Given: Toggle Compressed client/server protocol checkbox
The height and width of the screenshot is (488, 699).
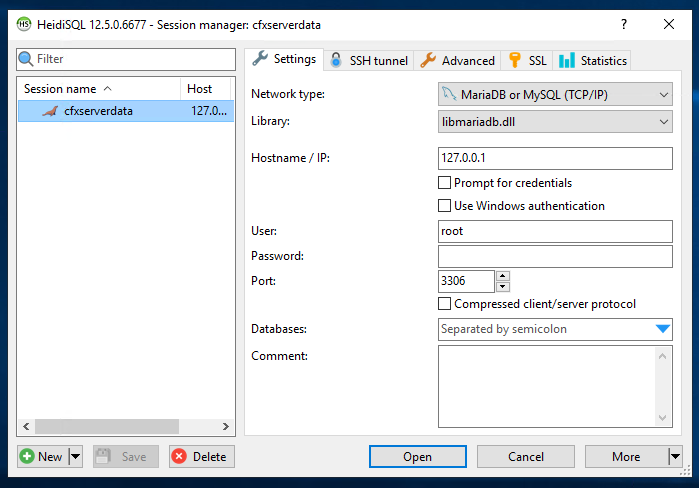Looking at the screenshot, I should pos(444,303).
